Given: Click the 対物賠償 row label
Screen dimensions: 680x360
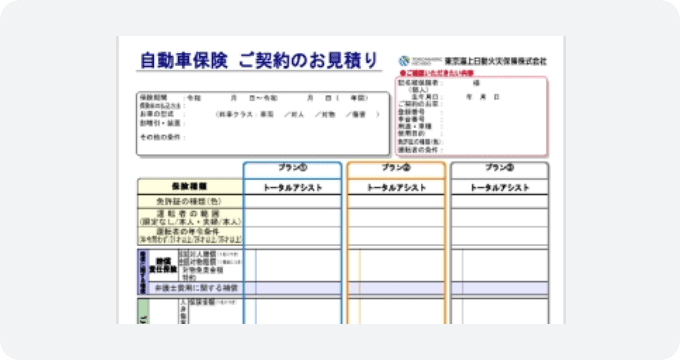Looking at the screenshot, I should pos(203,262).
